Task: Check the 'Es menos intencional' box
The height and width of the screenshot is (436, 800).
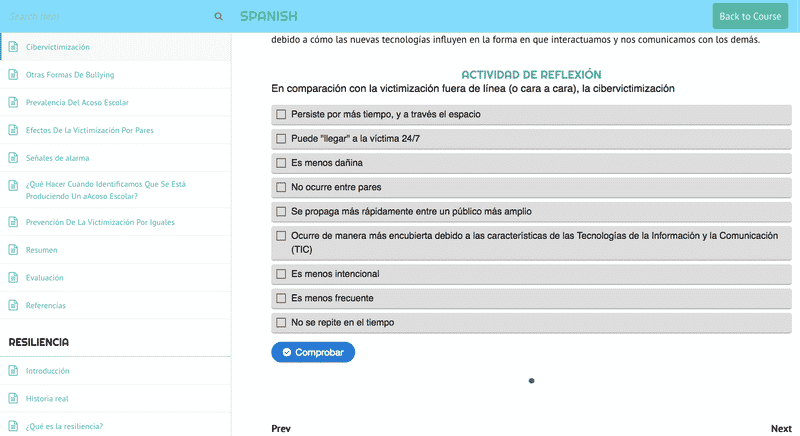Action: click(281, 274)
